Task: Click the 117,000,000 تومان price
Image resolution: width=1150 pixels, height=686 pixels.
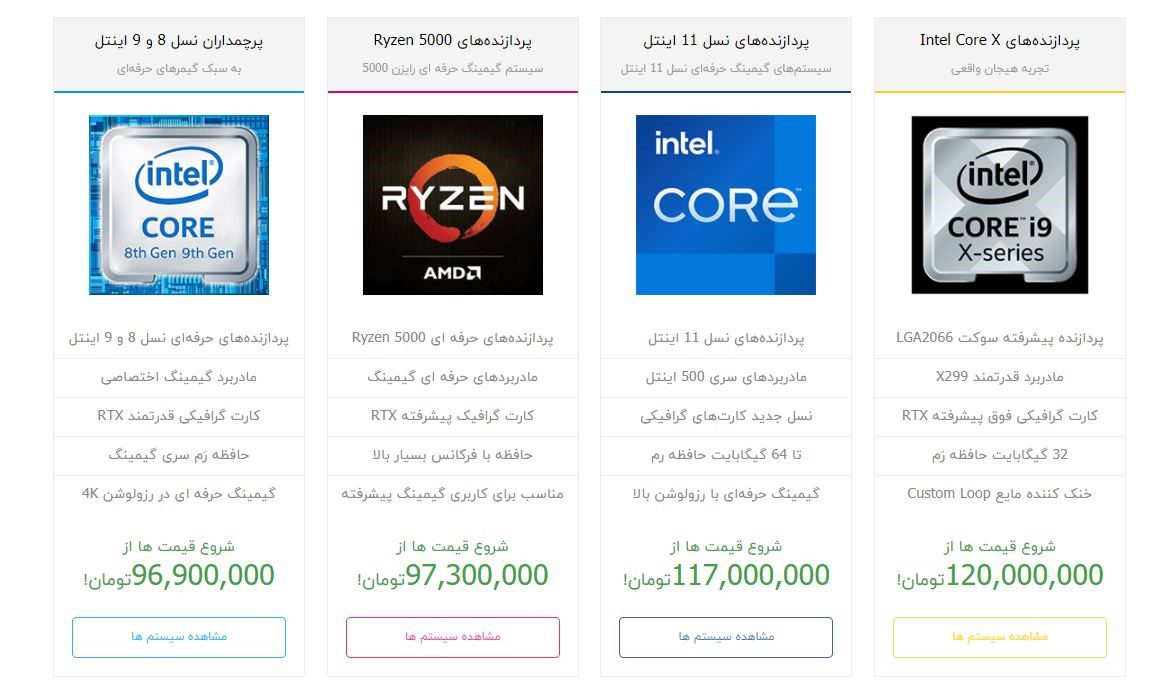Action: [726, 575]
